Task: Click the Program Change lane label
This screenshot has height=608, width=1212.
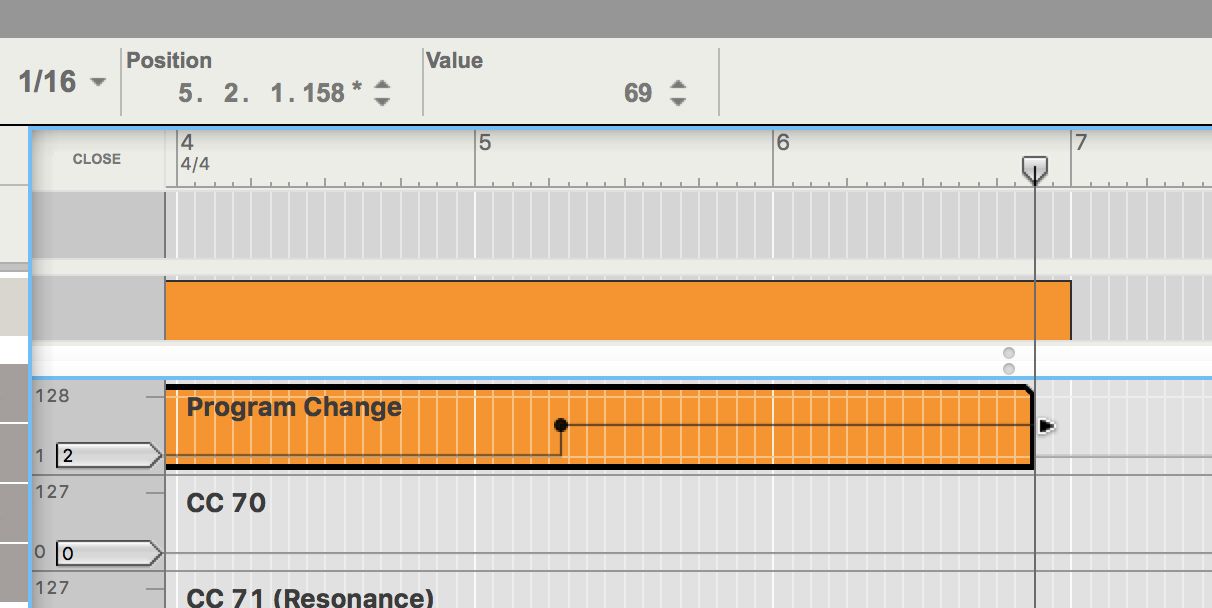Action: [294, 407]
